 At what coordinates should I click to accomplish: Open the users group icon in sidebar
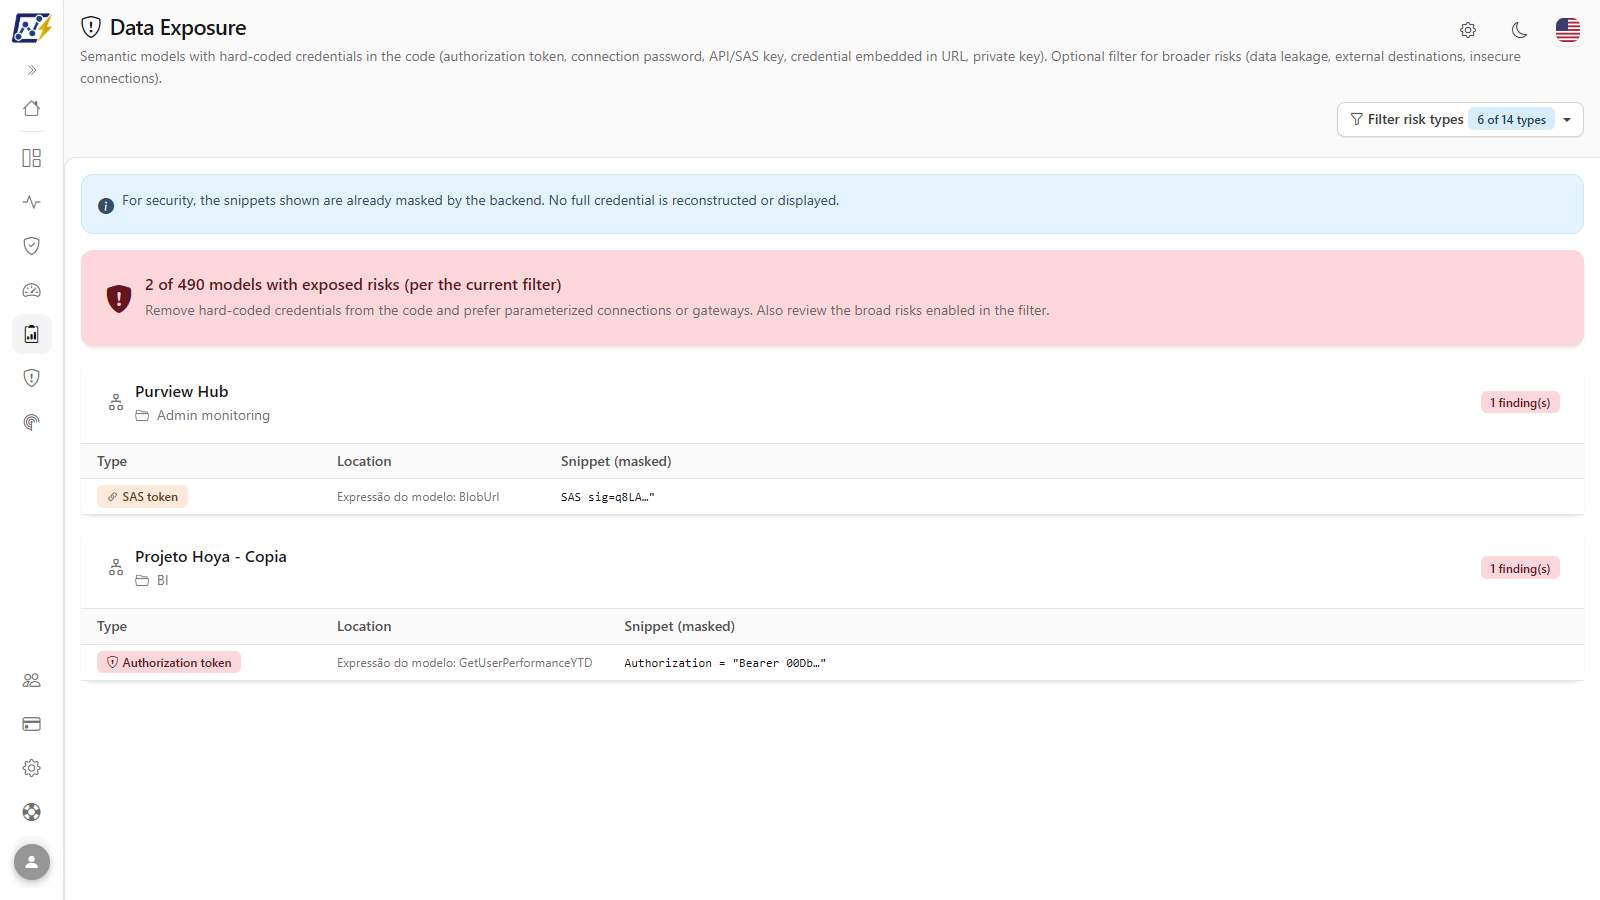[32, 680]
